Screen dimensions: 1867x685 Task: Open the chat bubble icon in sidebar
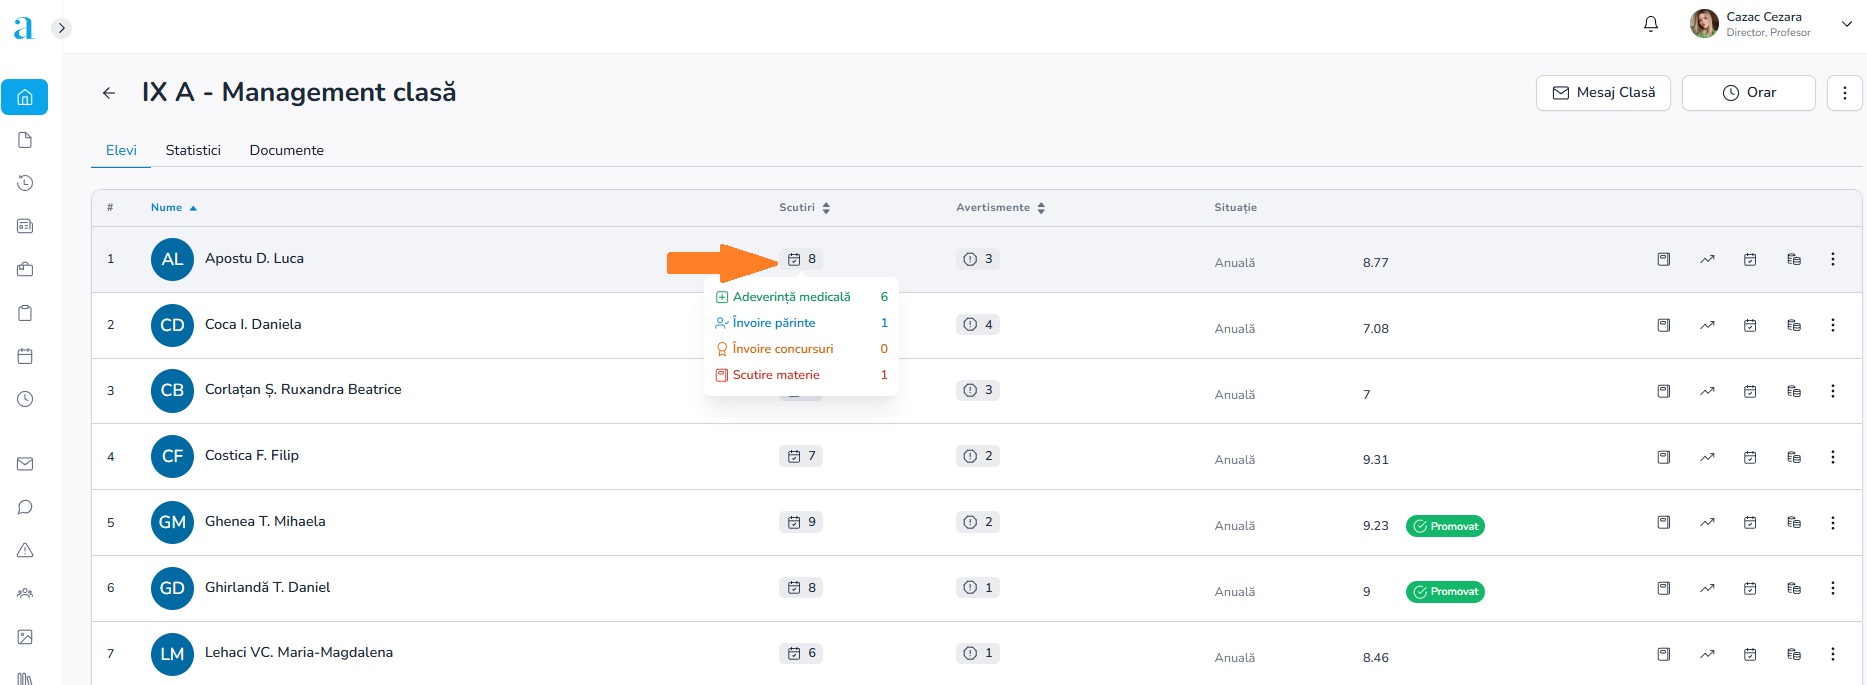[25, 507]
